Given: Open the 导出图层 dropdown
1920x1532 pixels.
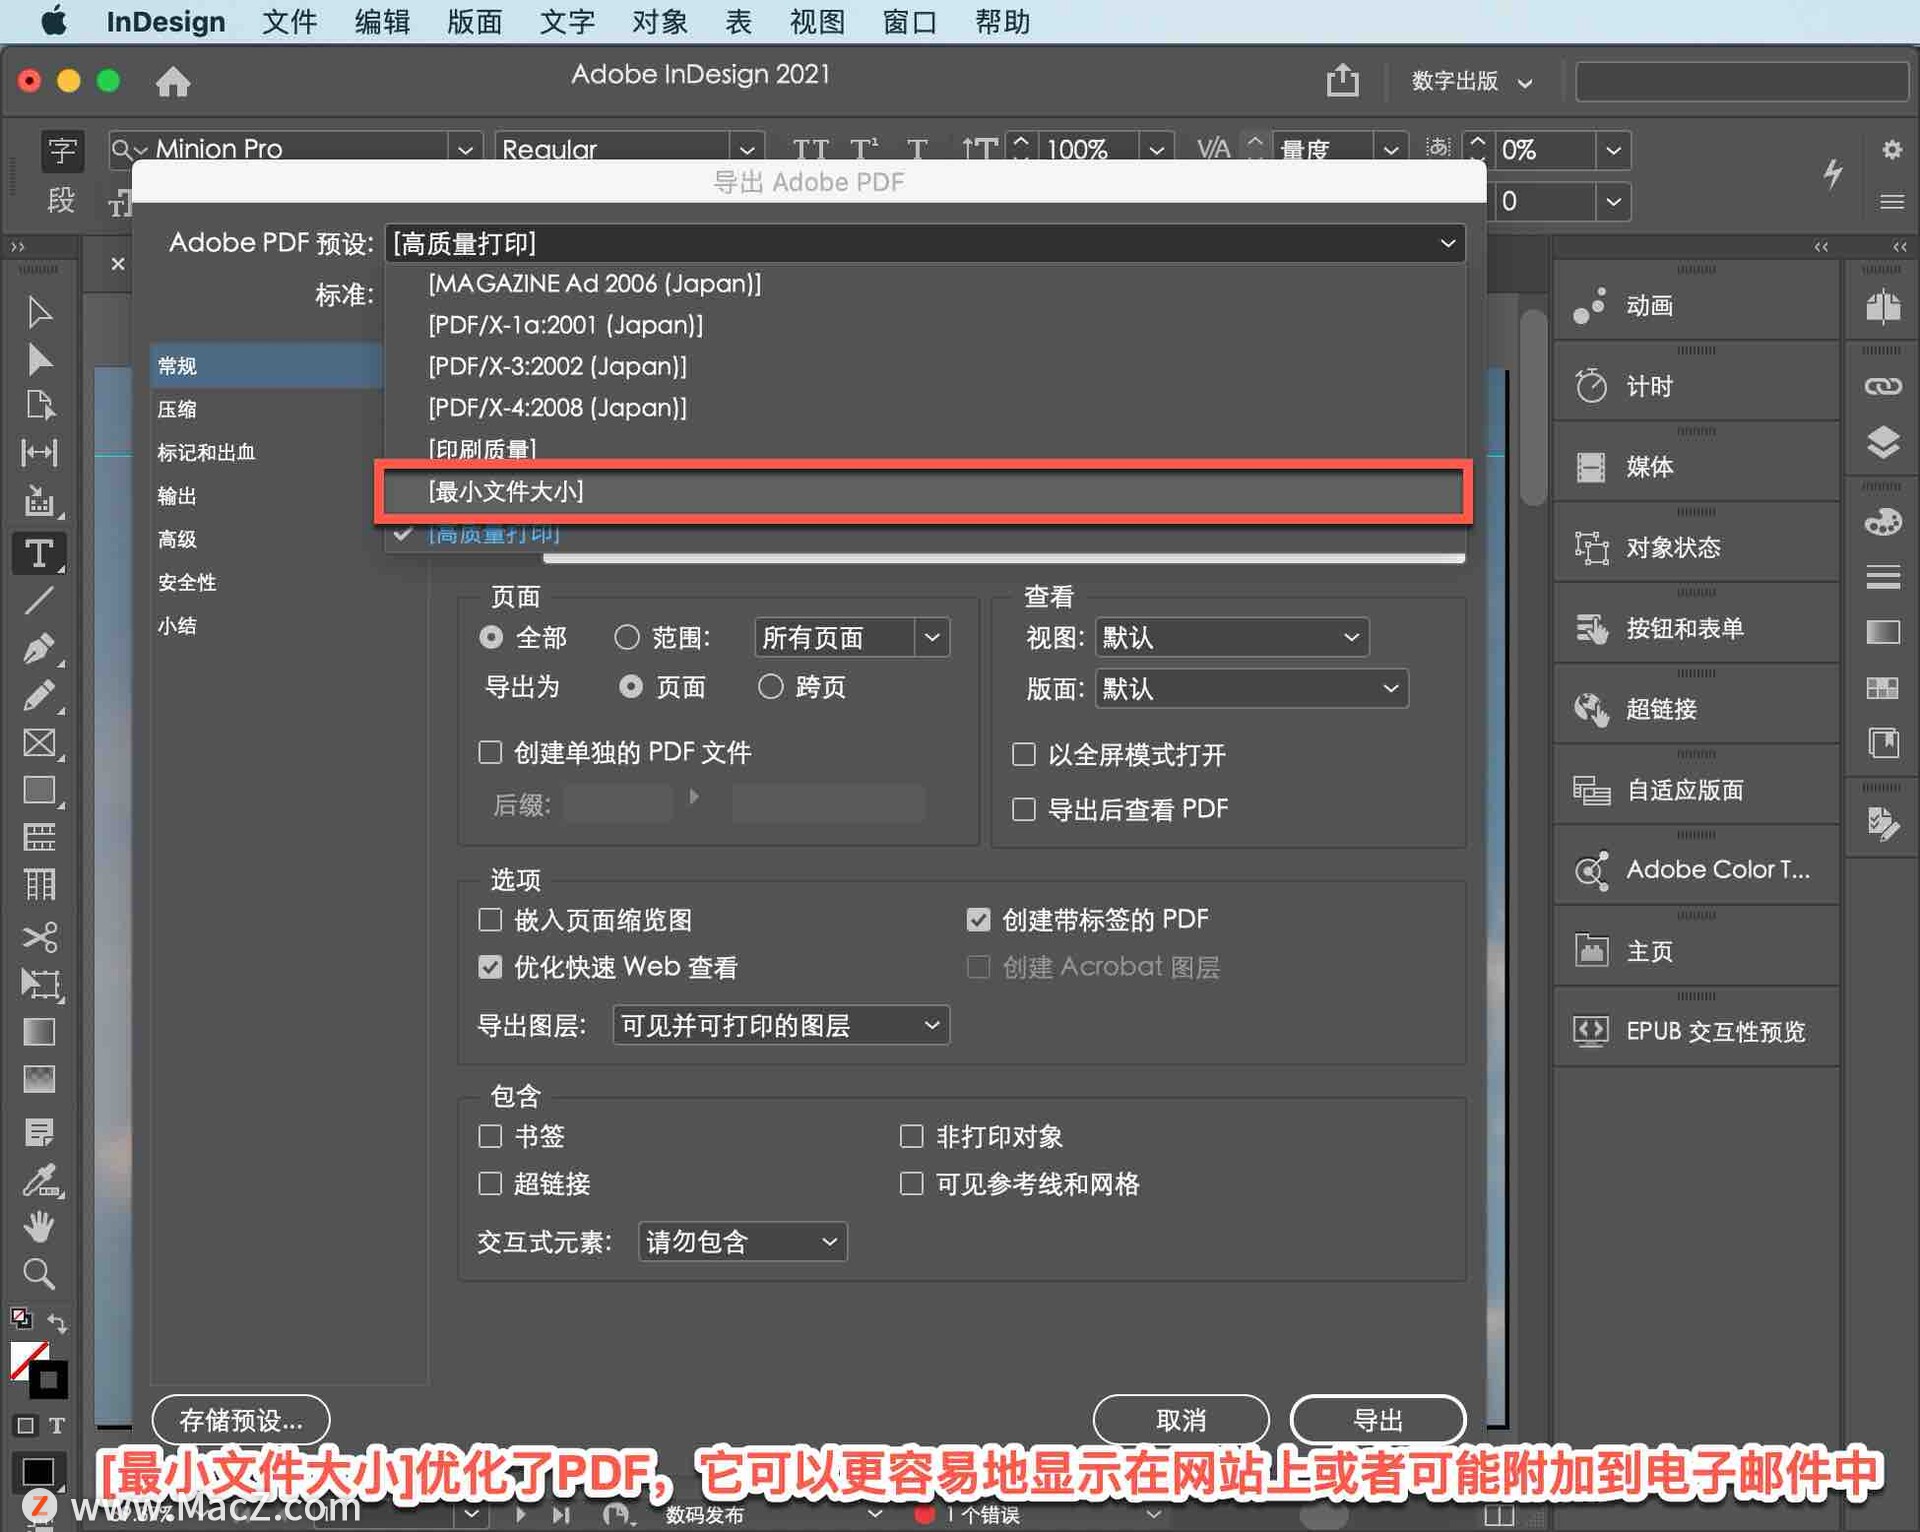Looking at the screenshot, I should 781,1025.
